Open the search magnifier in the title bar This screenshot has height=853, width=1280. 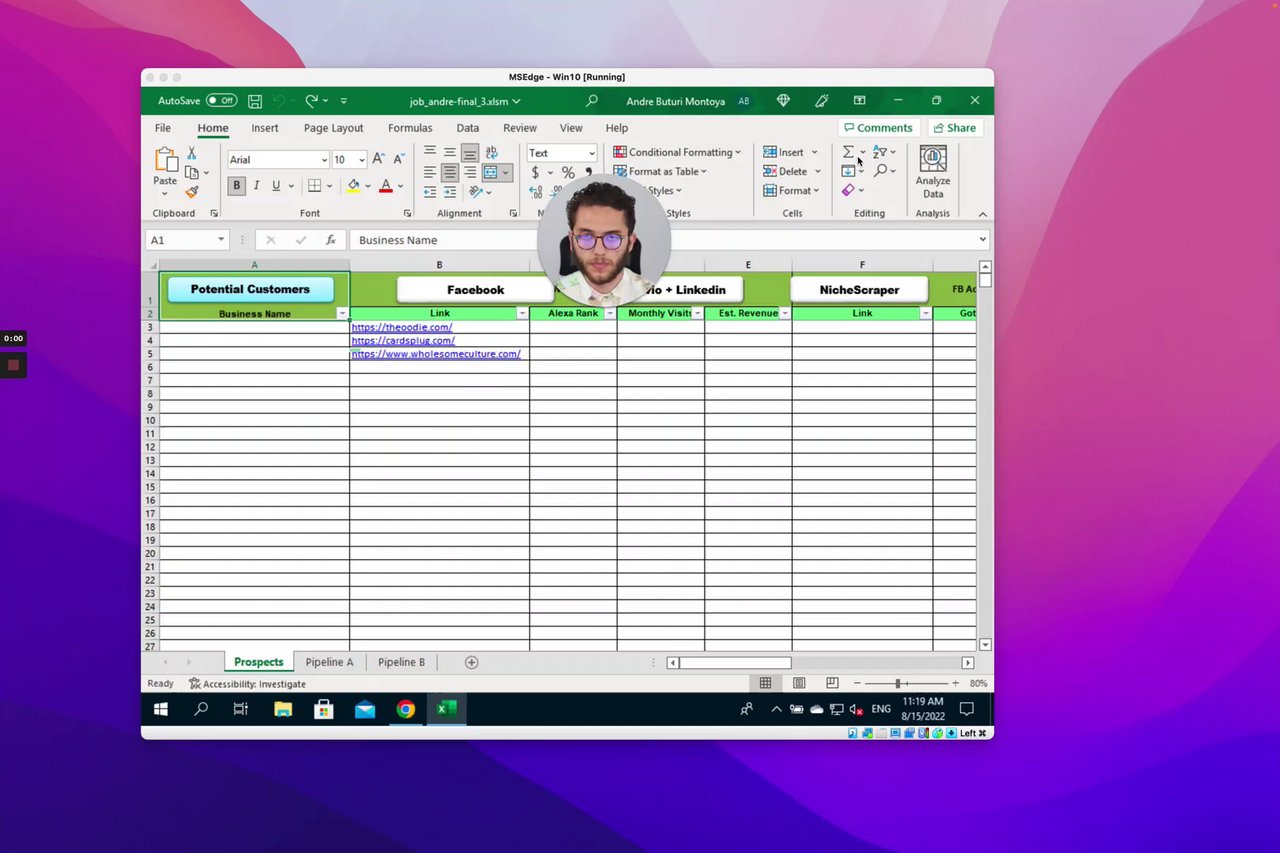[x=592, y=101]
